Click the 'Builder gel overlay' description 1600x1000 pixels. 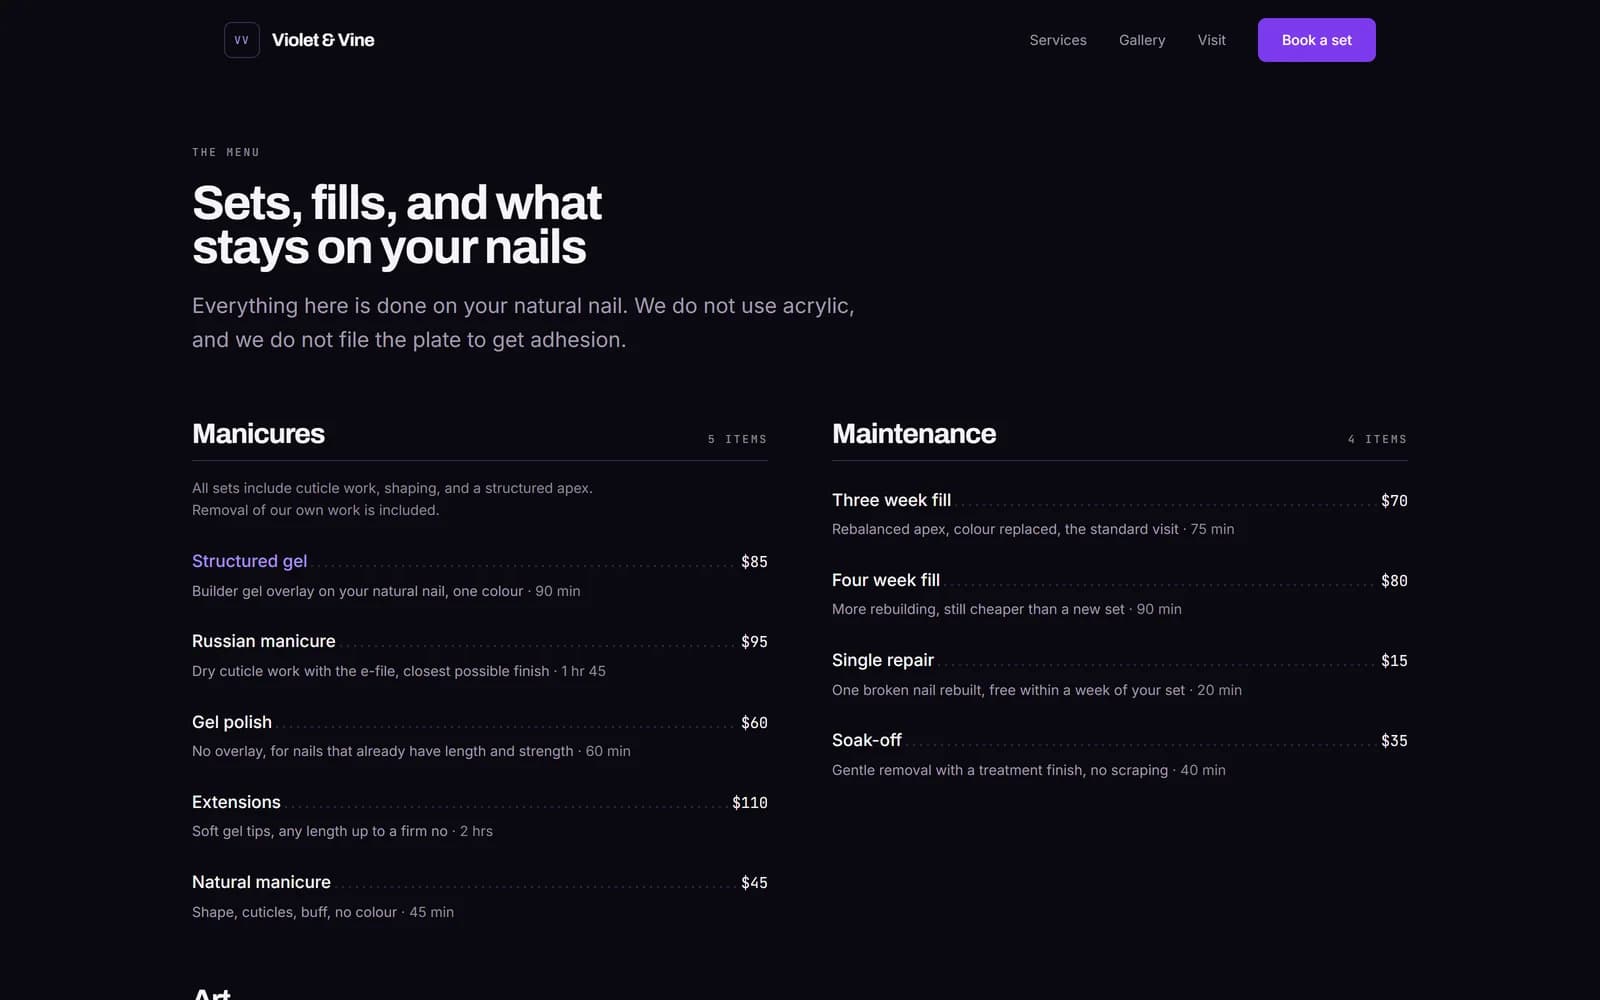click(x=386, y=591)
